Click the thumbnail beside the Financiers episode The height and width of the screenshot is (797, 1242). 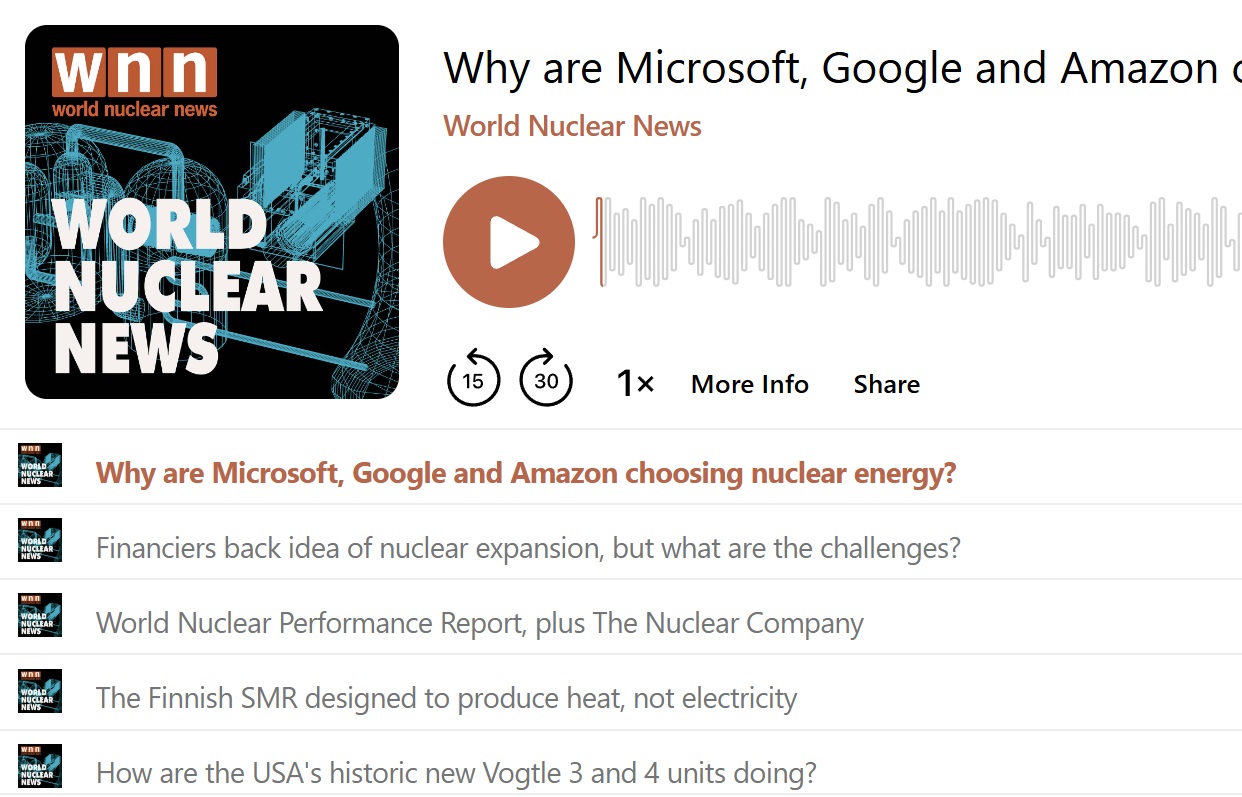pyautogui.click(x=40, y=540)
